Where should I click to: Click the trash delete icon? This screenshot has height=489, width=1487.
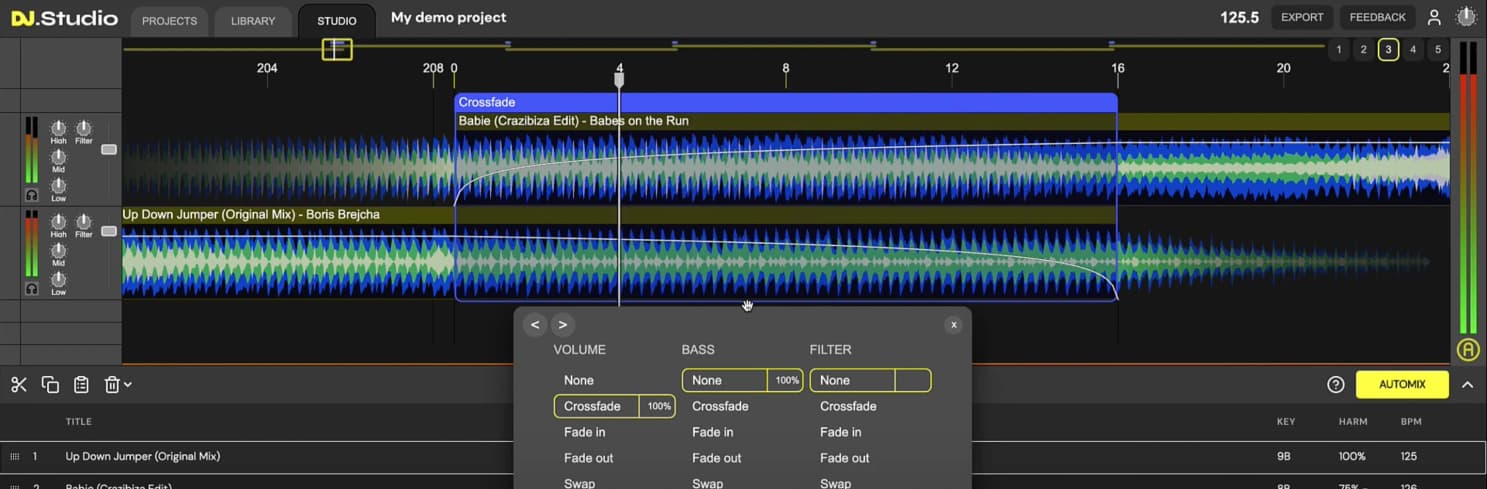(112, 385)
